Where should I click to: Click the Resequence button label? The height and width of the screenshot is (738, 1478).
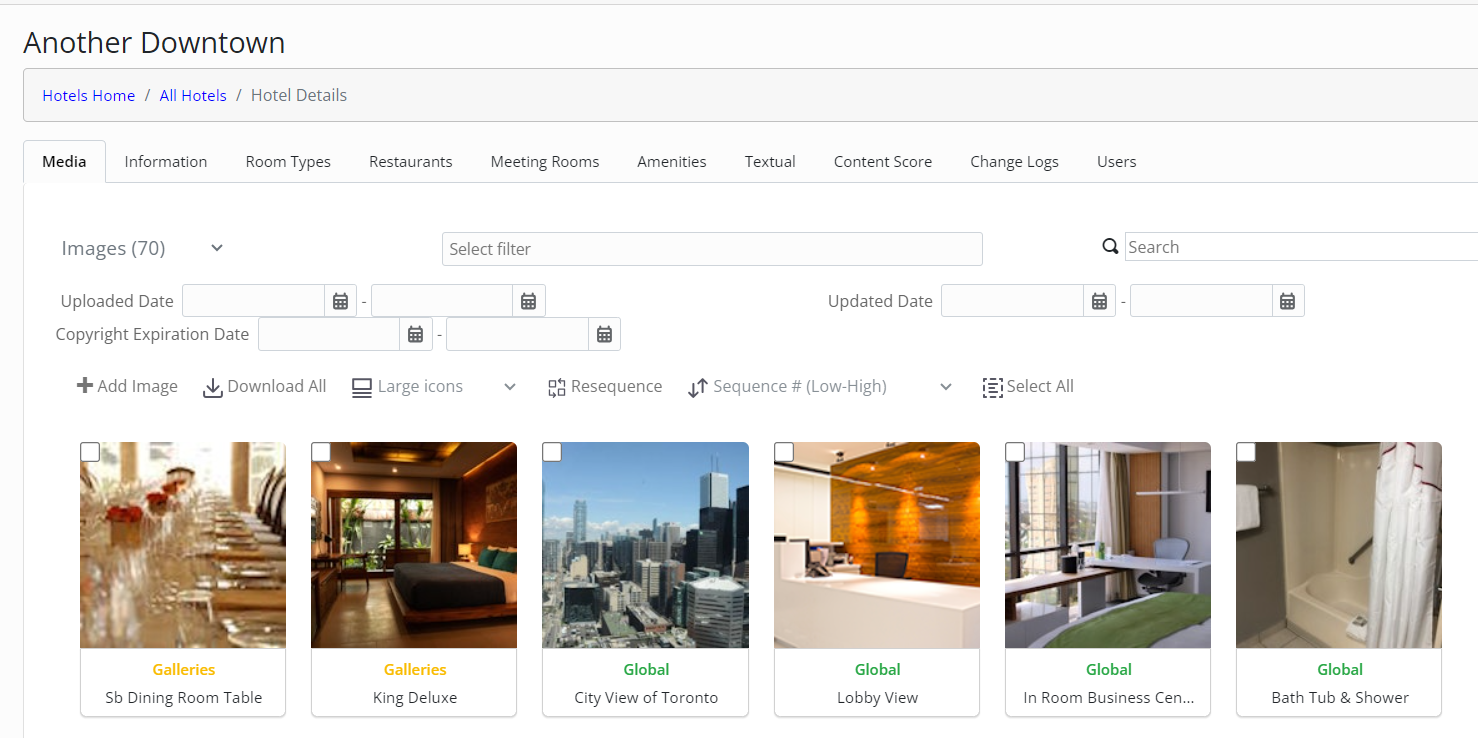pos(617,386)
